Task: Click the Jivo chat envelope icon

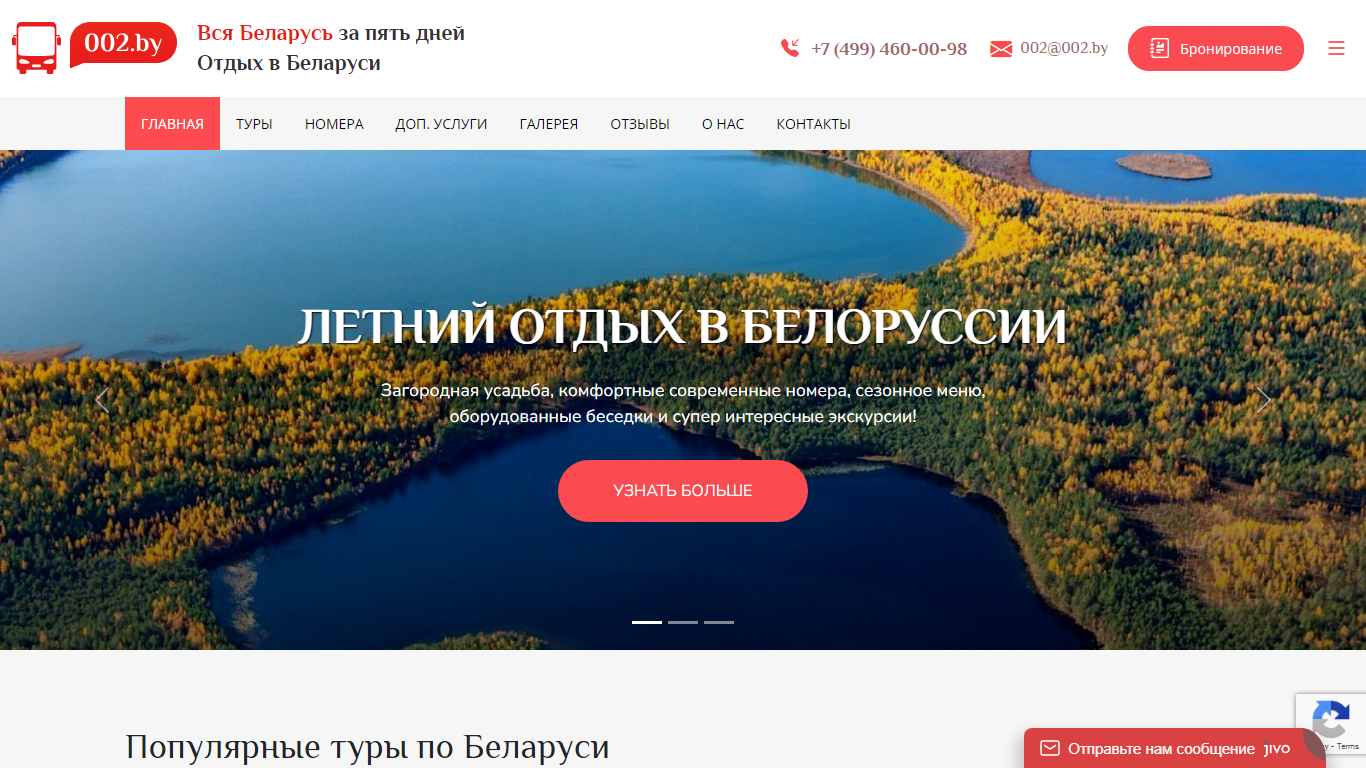Action: (1049, 748)
